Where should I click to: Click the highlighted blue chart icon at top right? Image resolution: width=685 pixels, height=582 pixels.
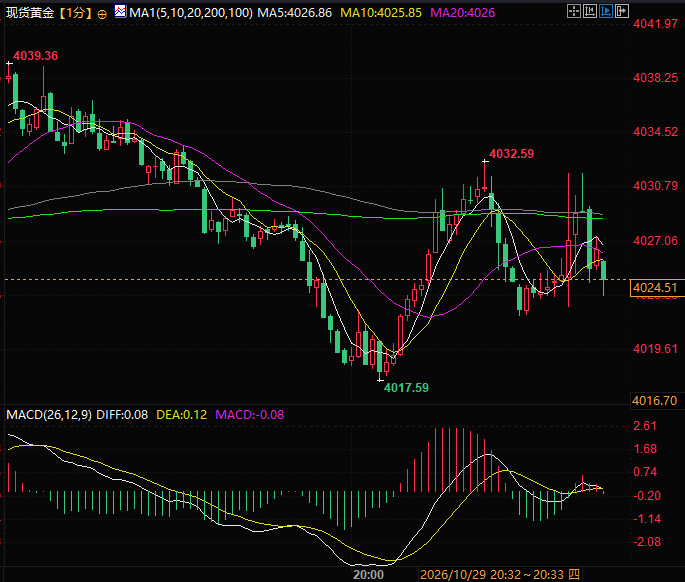click(605, 11)
